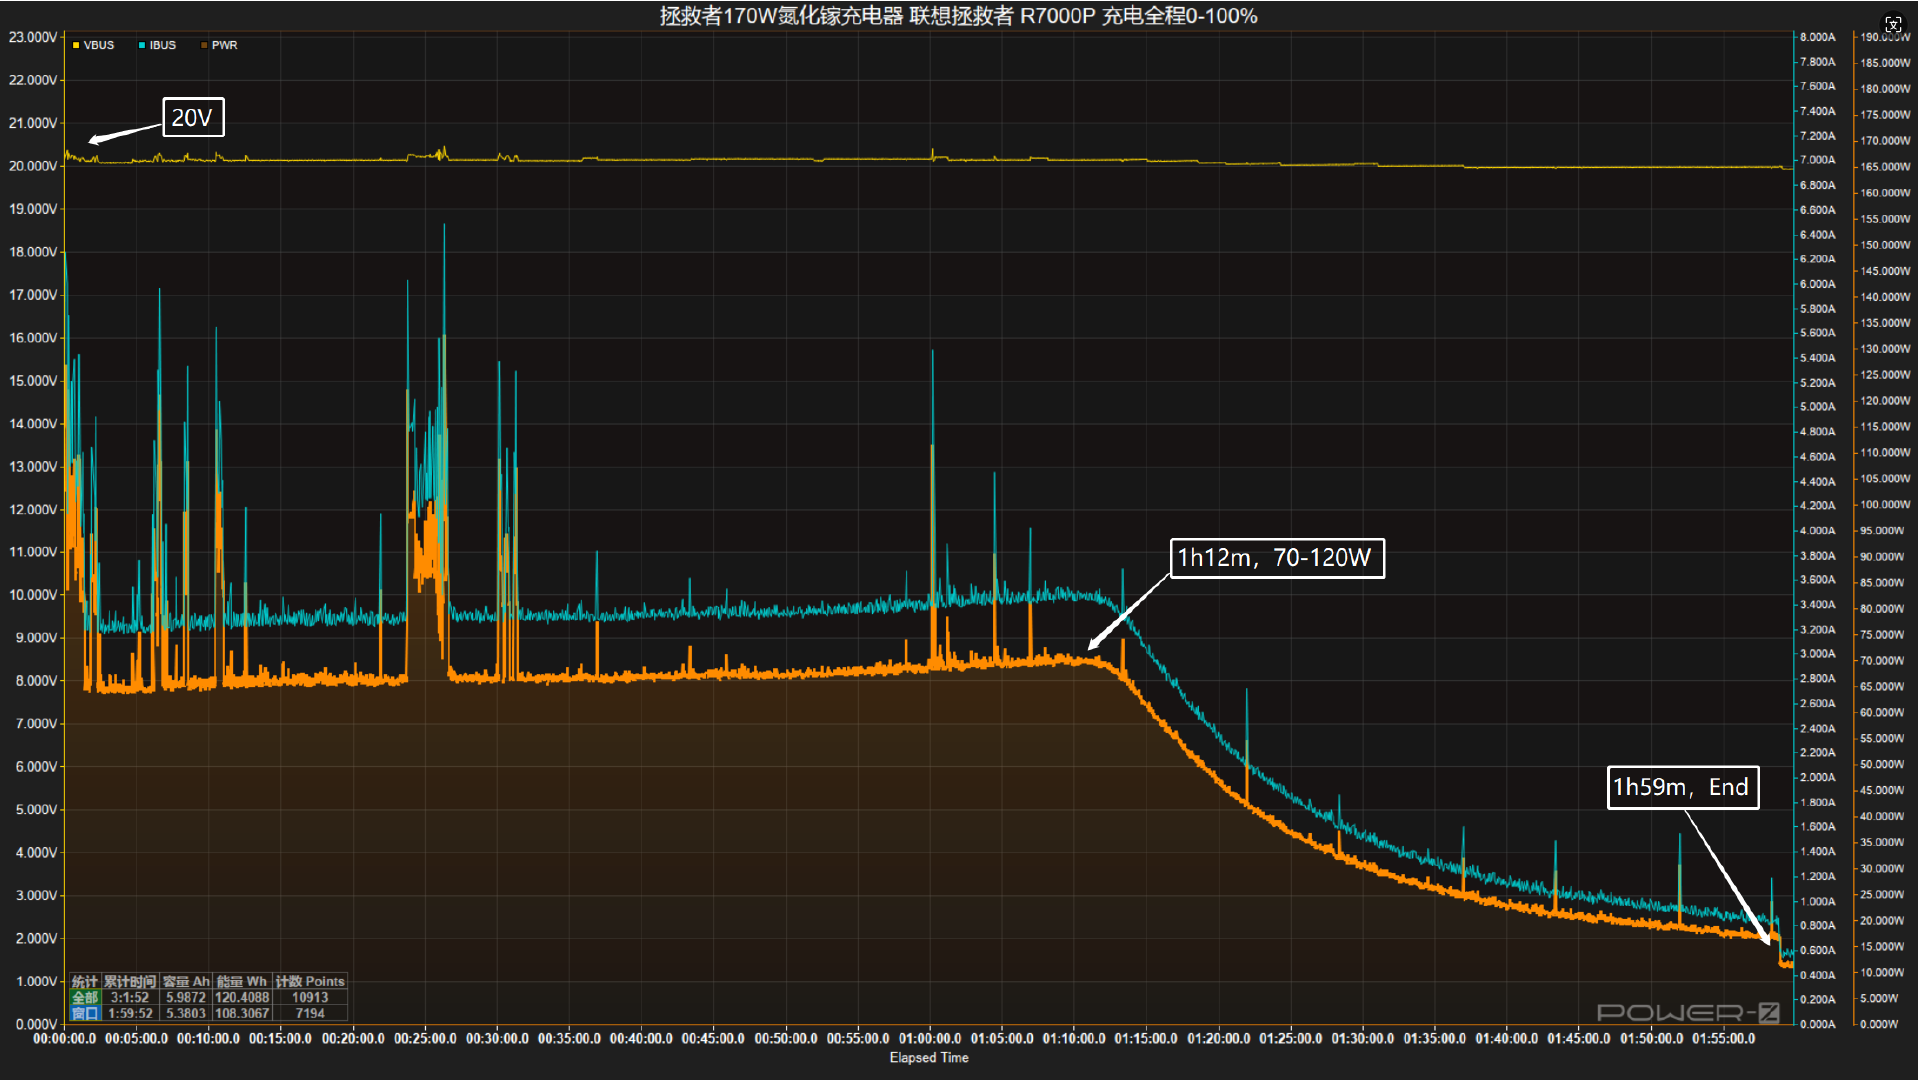Viewport: 1920px width, 1081px height.
Task: Click the yellow VBUS legend color square
Action: 76,45
